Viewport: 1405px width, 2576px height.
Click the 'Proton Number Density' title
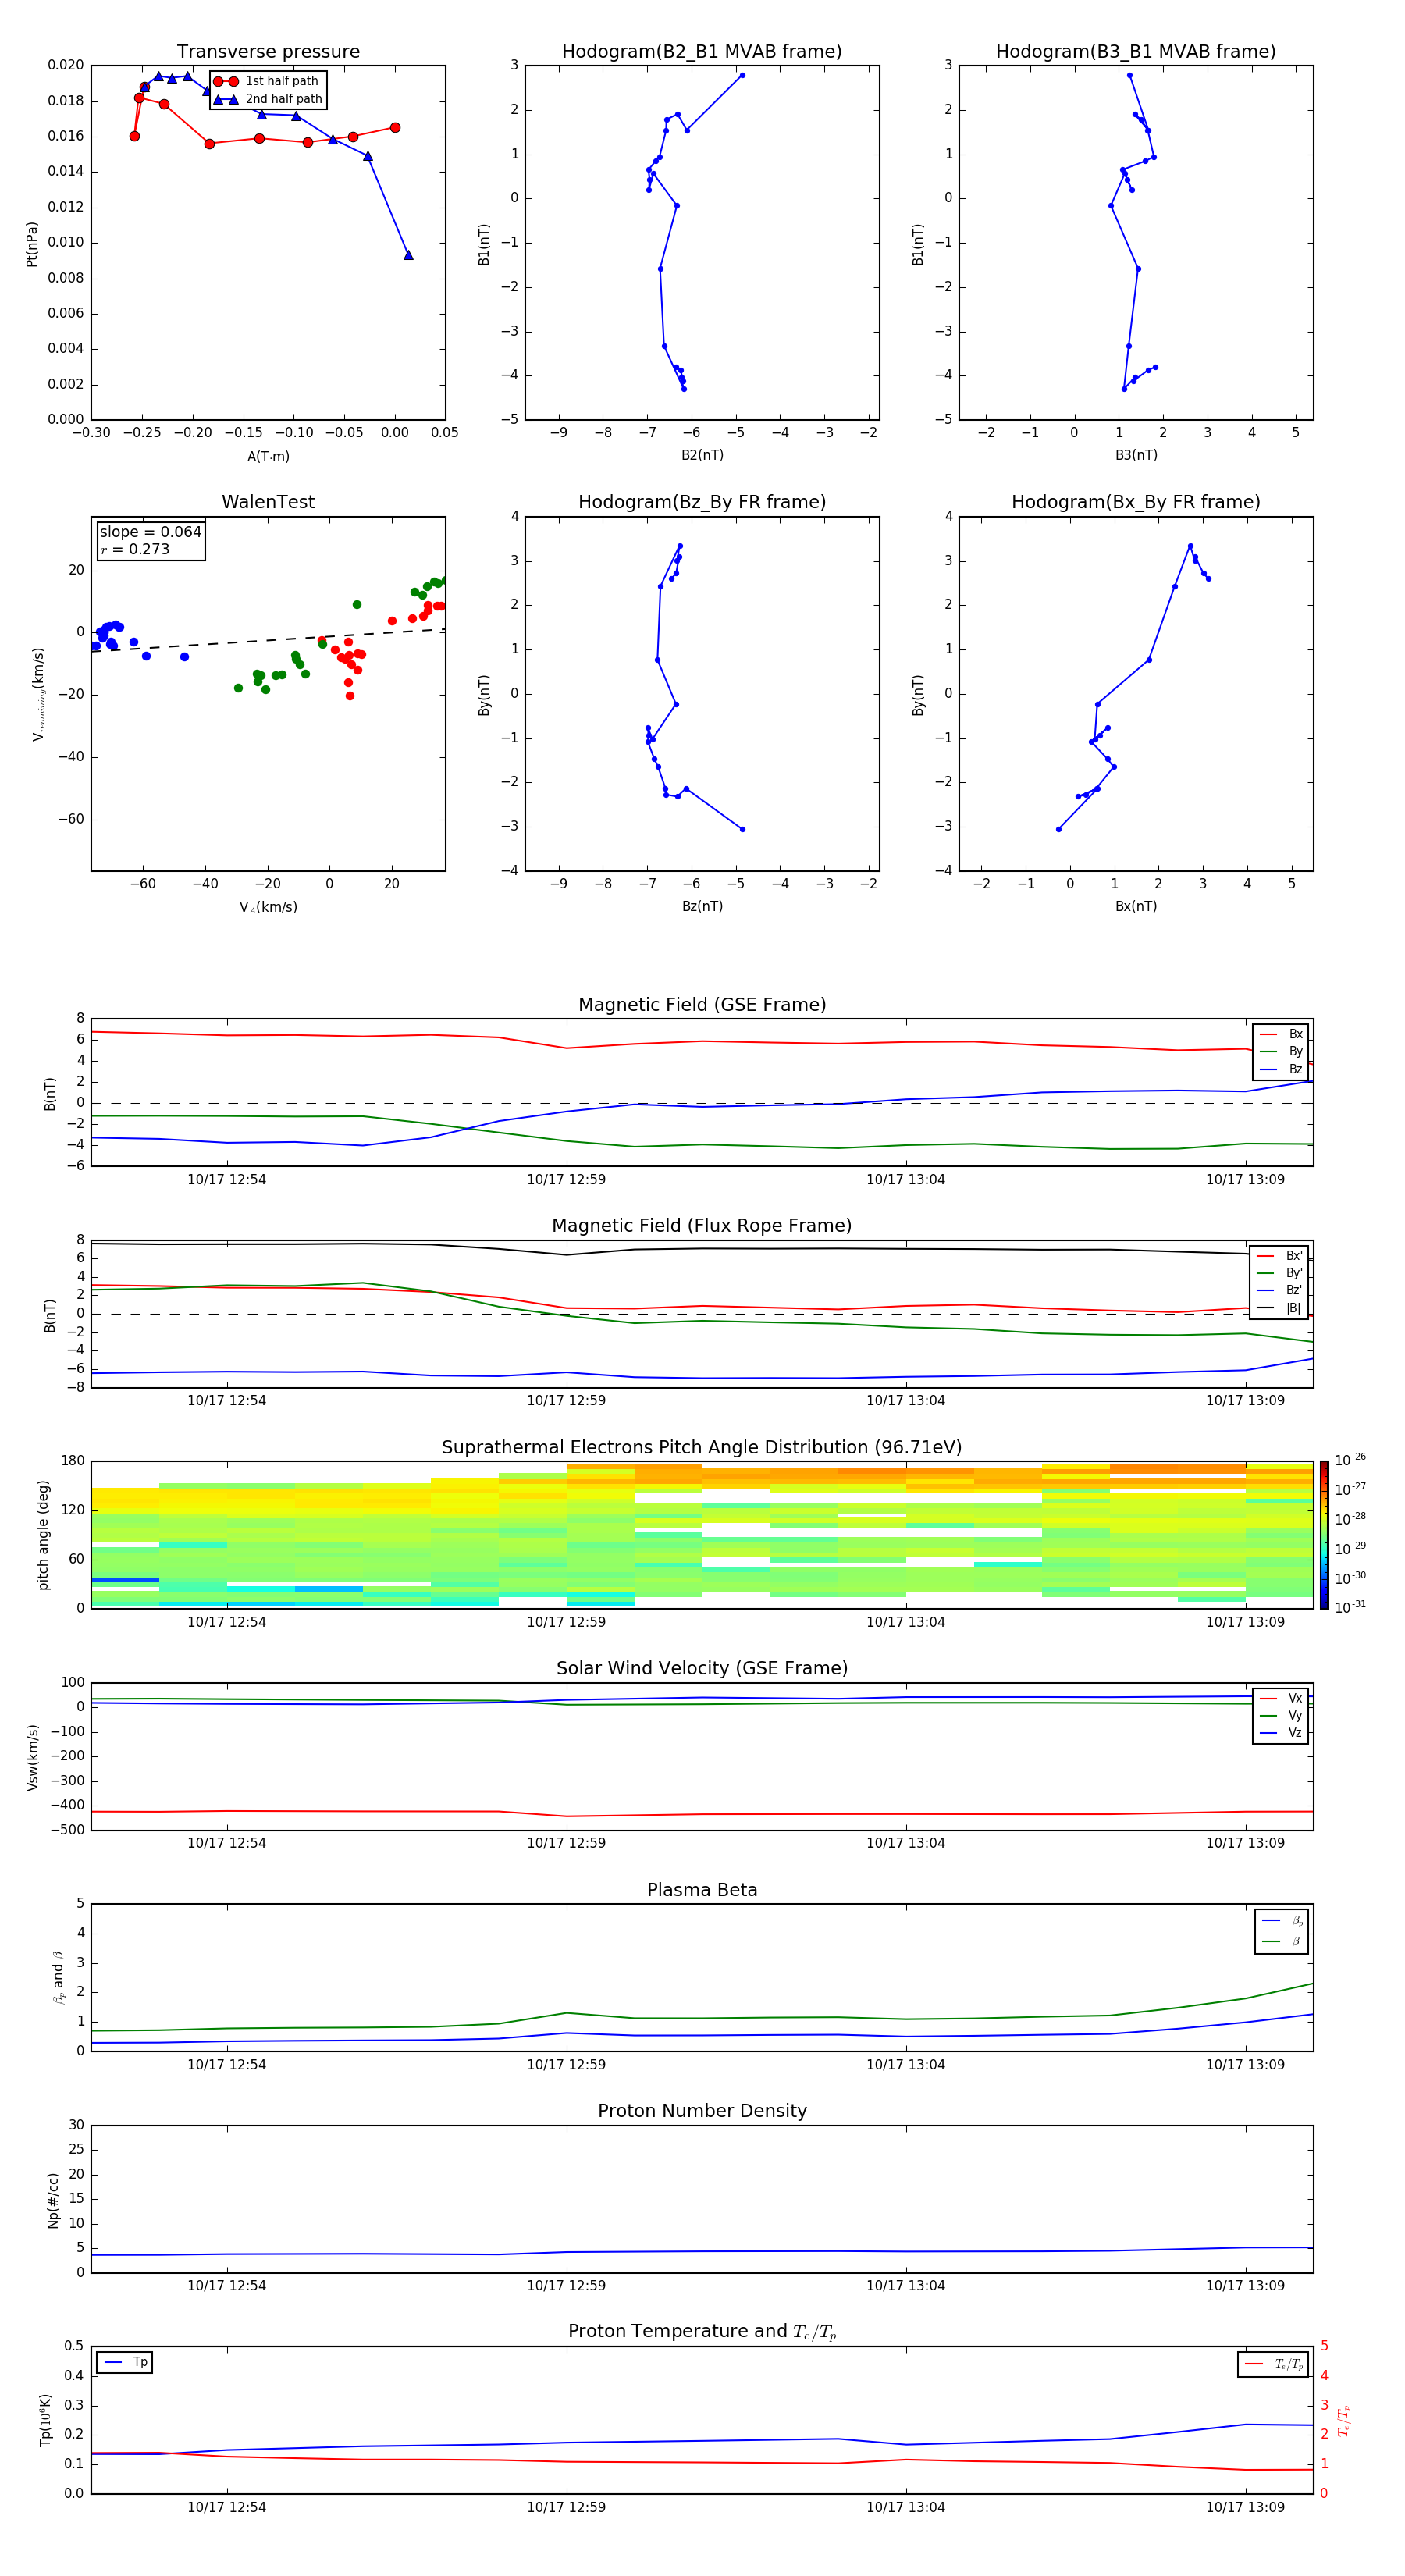point(702,2111)
